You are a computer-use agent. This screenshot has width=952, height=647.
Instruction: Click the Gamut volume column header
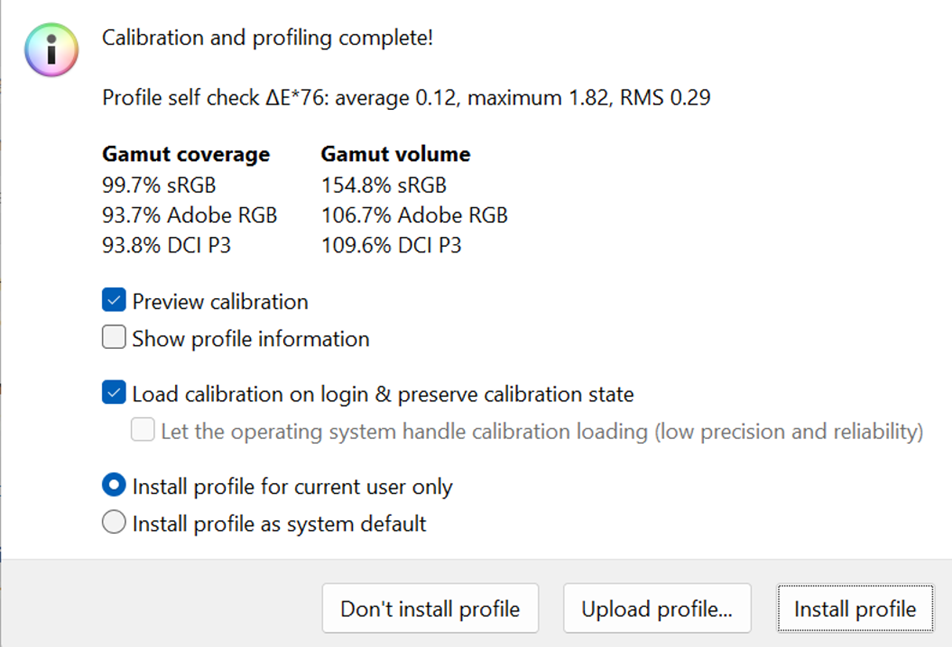click(x=395, y=154)
